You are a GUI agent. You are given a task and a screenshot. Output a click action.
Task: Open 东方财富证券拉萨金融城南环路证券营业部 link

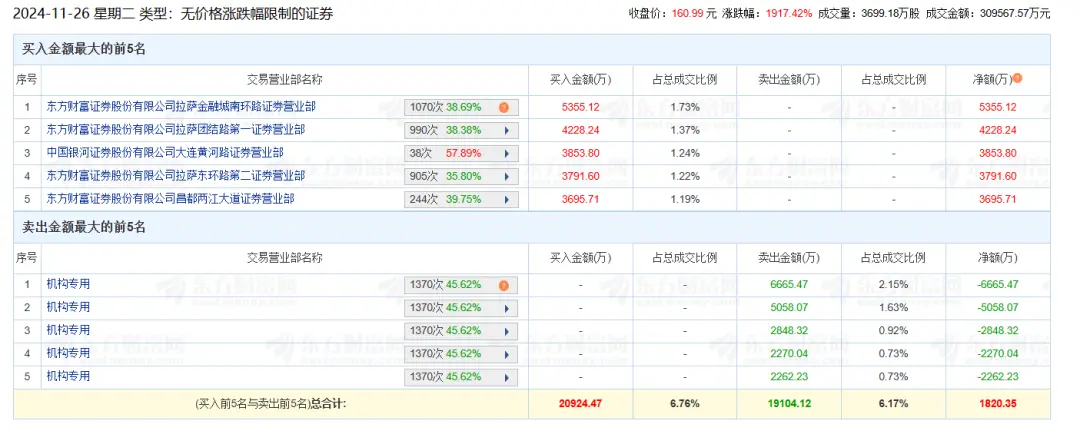click(181, 107)
